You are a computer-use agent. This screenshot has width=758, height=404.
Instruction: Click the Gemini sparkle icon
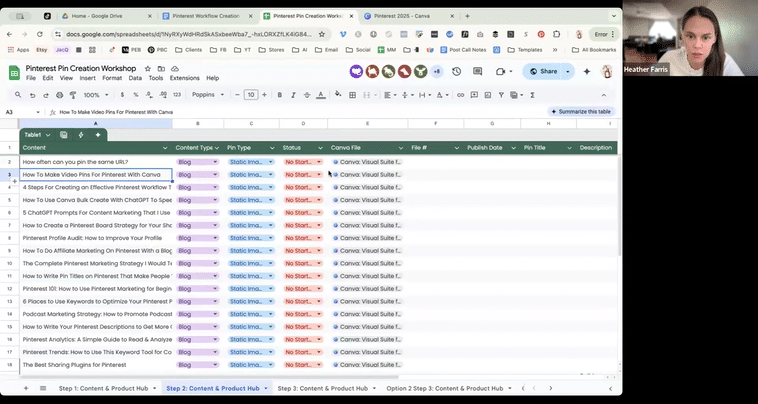click(x=587, y=72)
